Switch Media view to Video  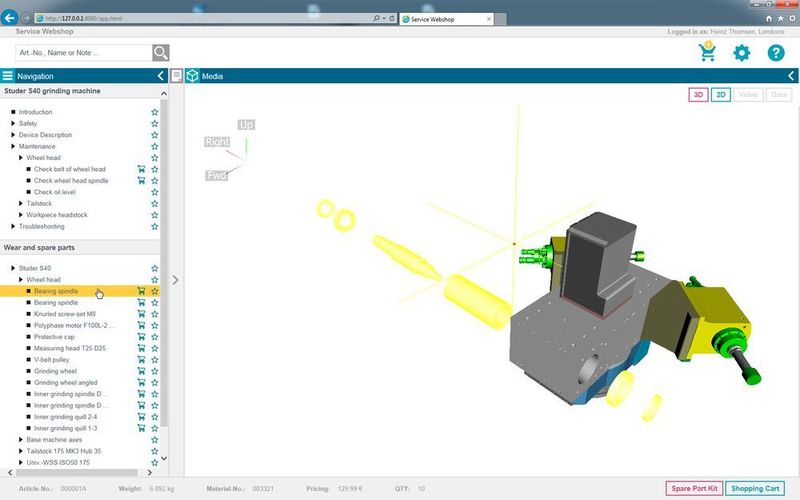click(x=748, y=94)
